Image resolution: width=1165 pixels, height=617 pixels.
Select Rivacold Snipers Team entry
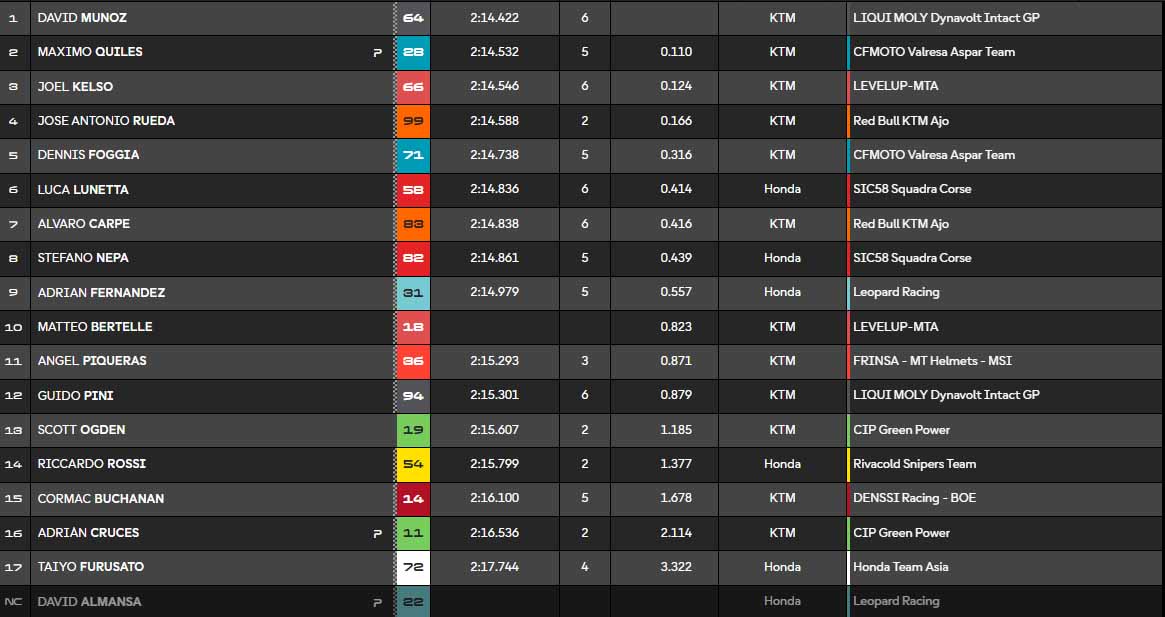[x=914, y=464]
